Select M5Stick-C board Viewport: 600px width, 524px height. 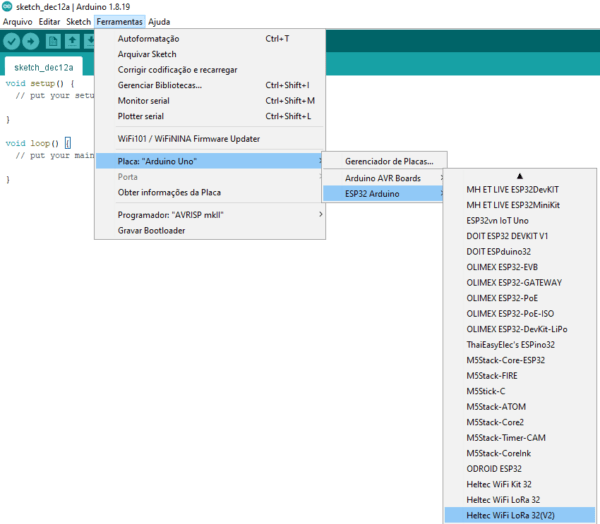click(x=520, y=391)
